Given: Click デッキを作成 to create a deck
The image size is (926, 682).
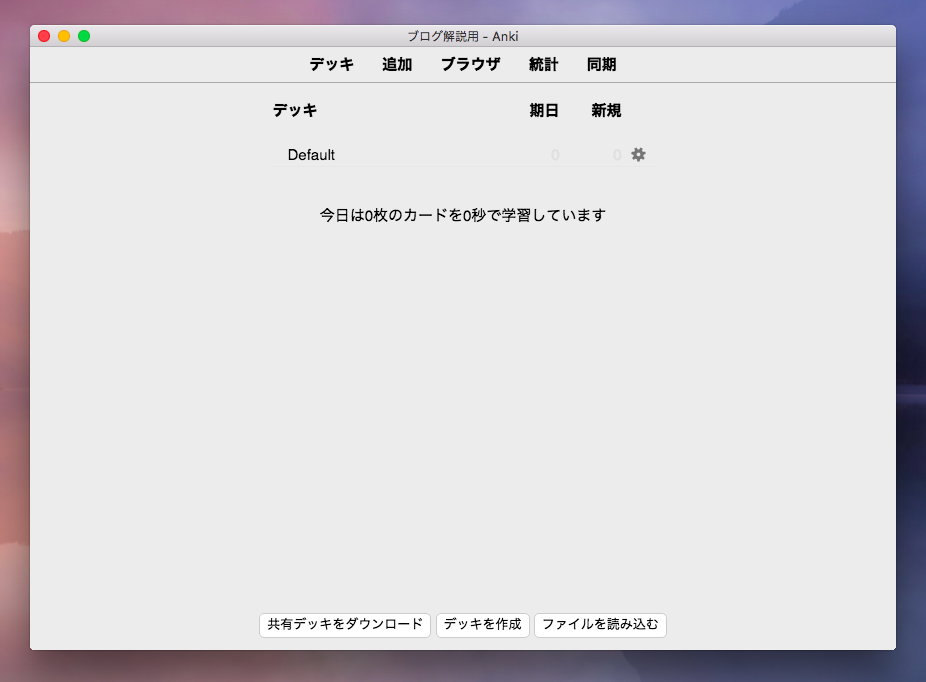Looking at the screenshot, I should [x=483, y=625].
